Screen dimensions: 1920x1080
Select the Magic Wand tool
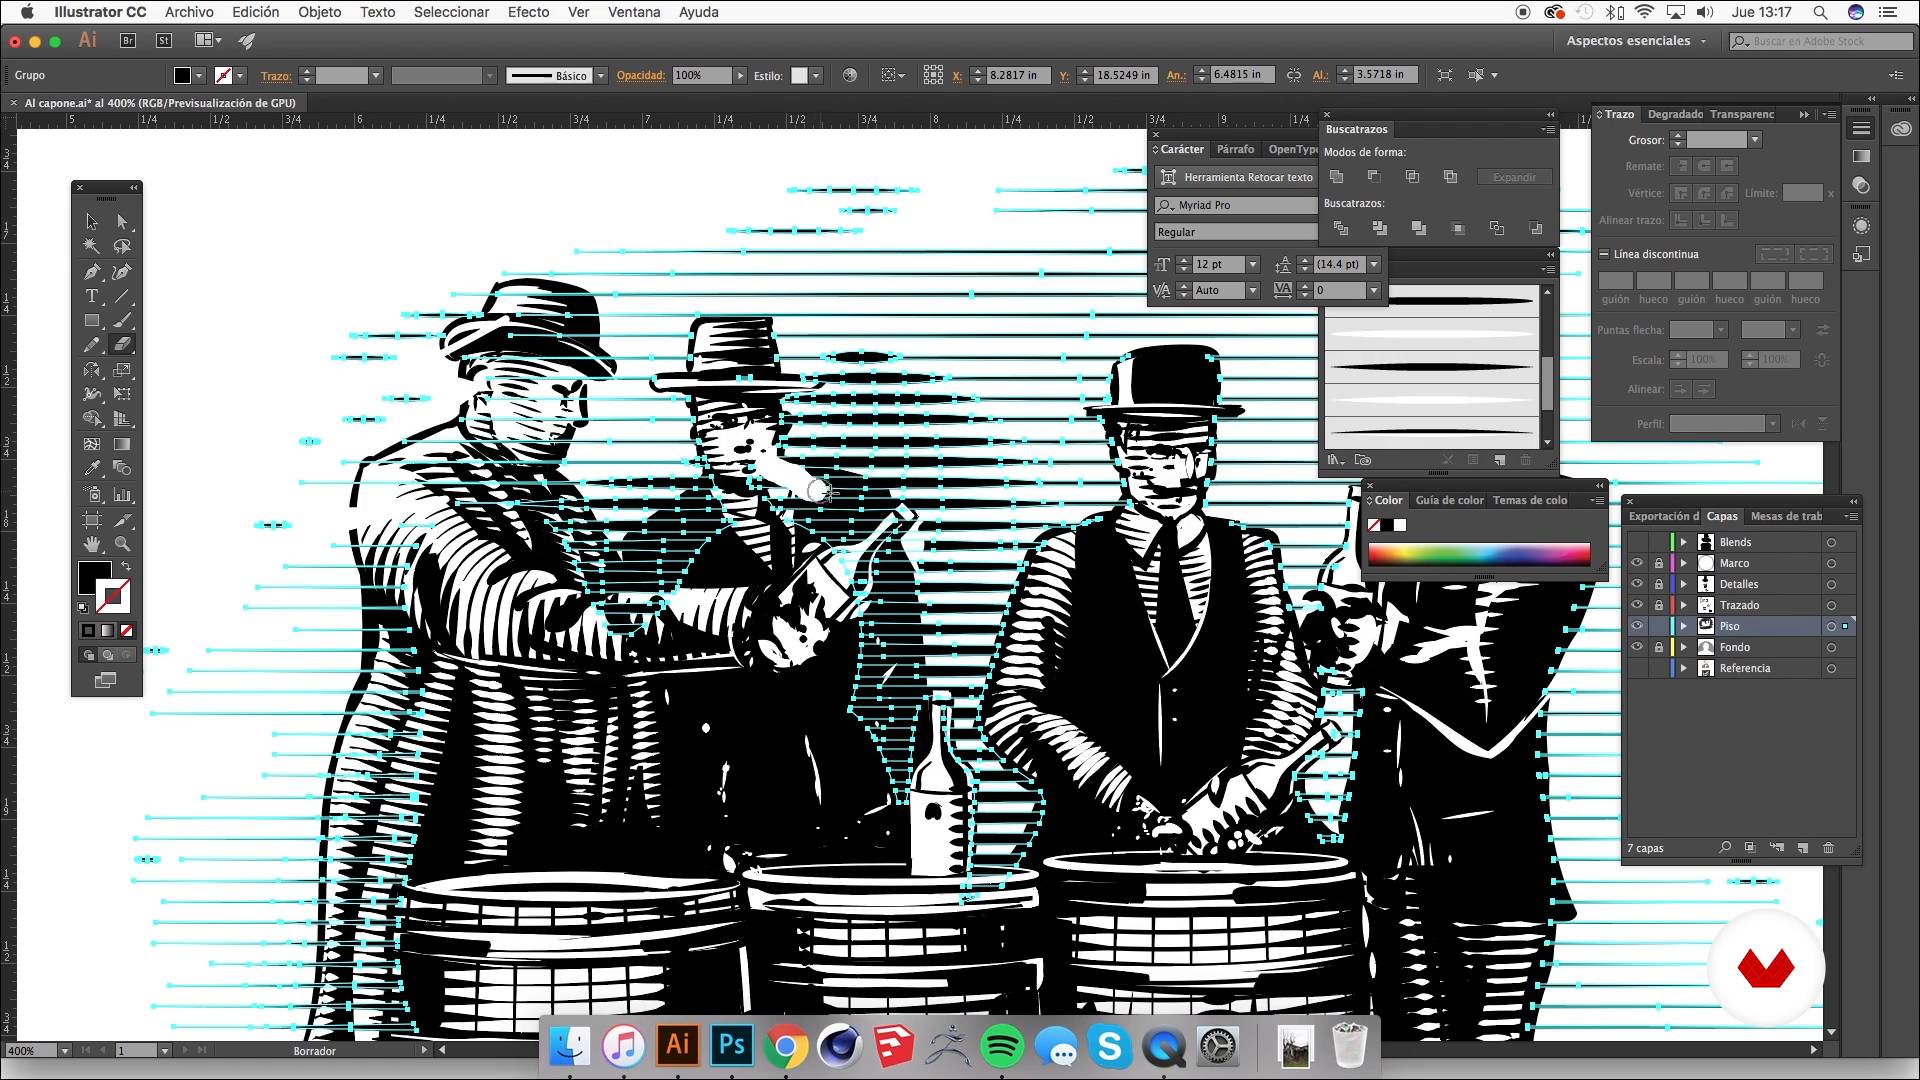(x=92, y=246)
